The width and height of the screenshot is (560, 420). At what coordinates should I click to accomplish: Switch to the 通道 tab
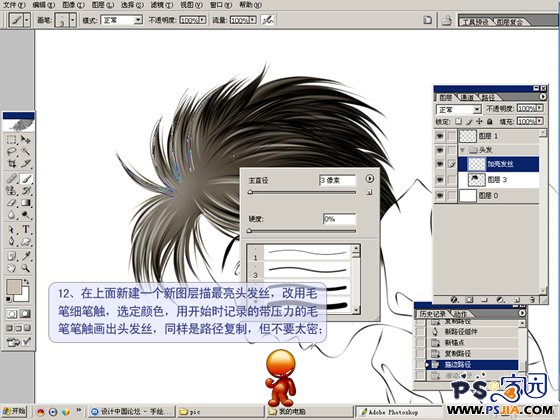click(467, 97)
